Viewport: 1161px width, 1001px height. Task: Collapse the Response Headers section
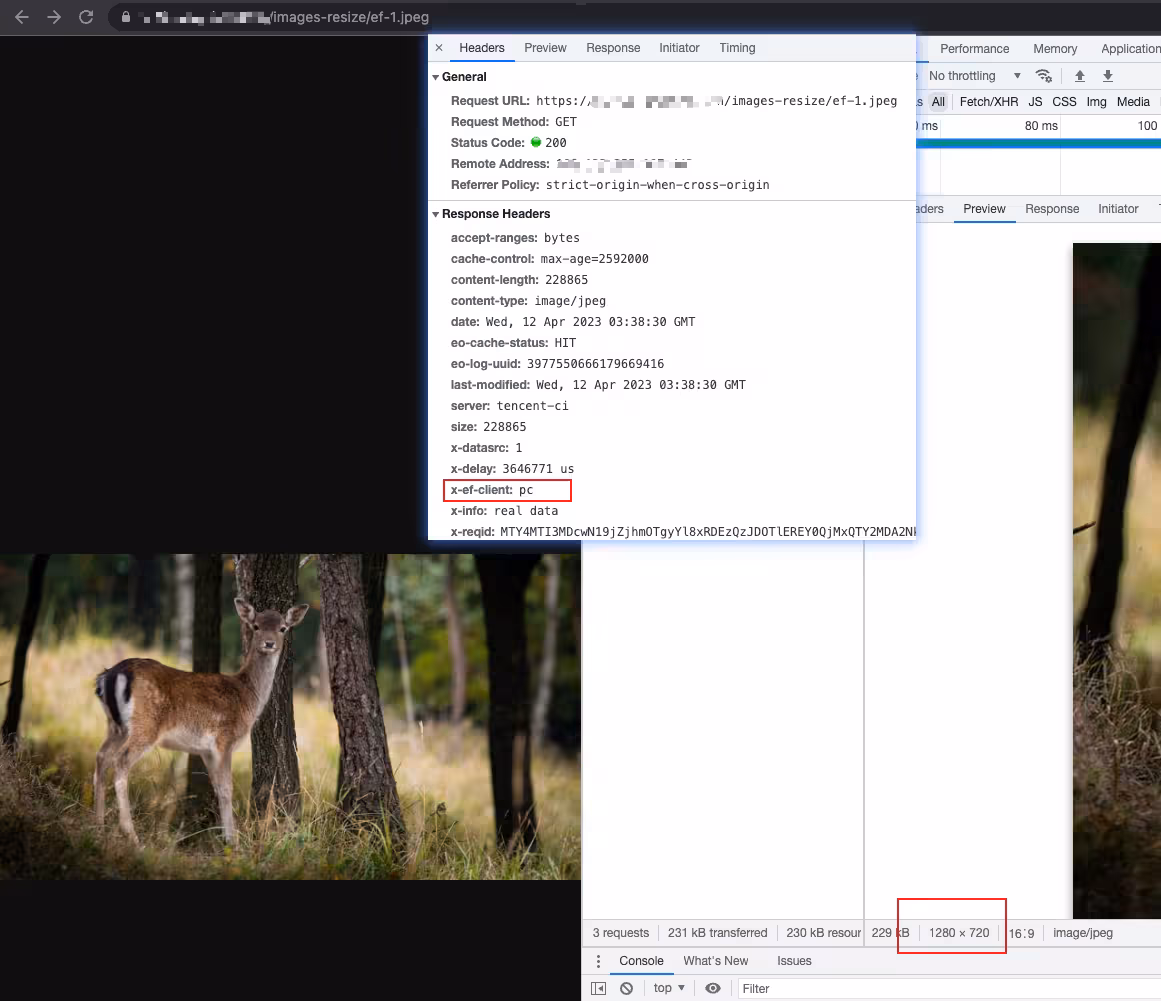(x=436, y=214)
